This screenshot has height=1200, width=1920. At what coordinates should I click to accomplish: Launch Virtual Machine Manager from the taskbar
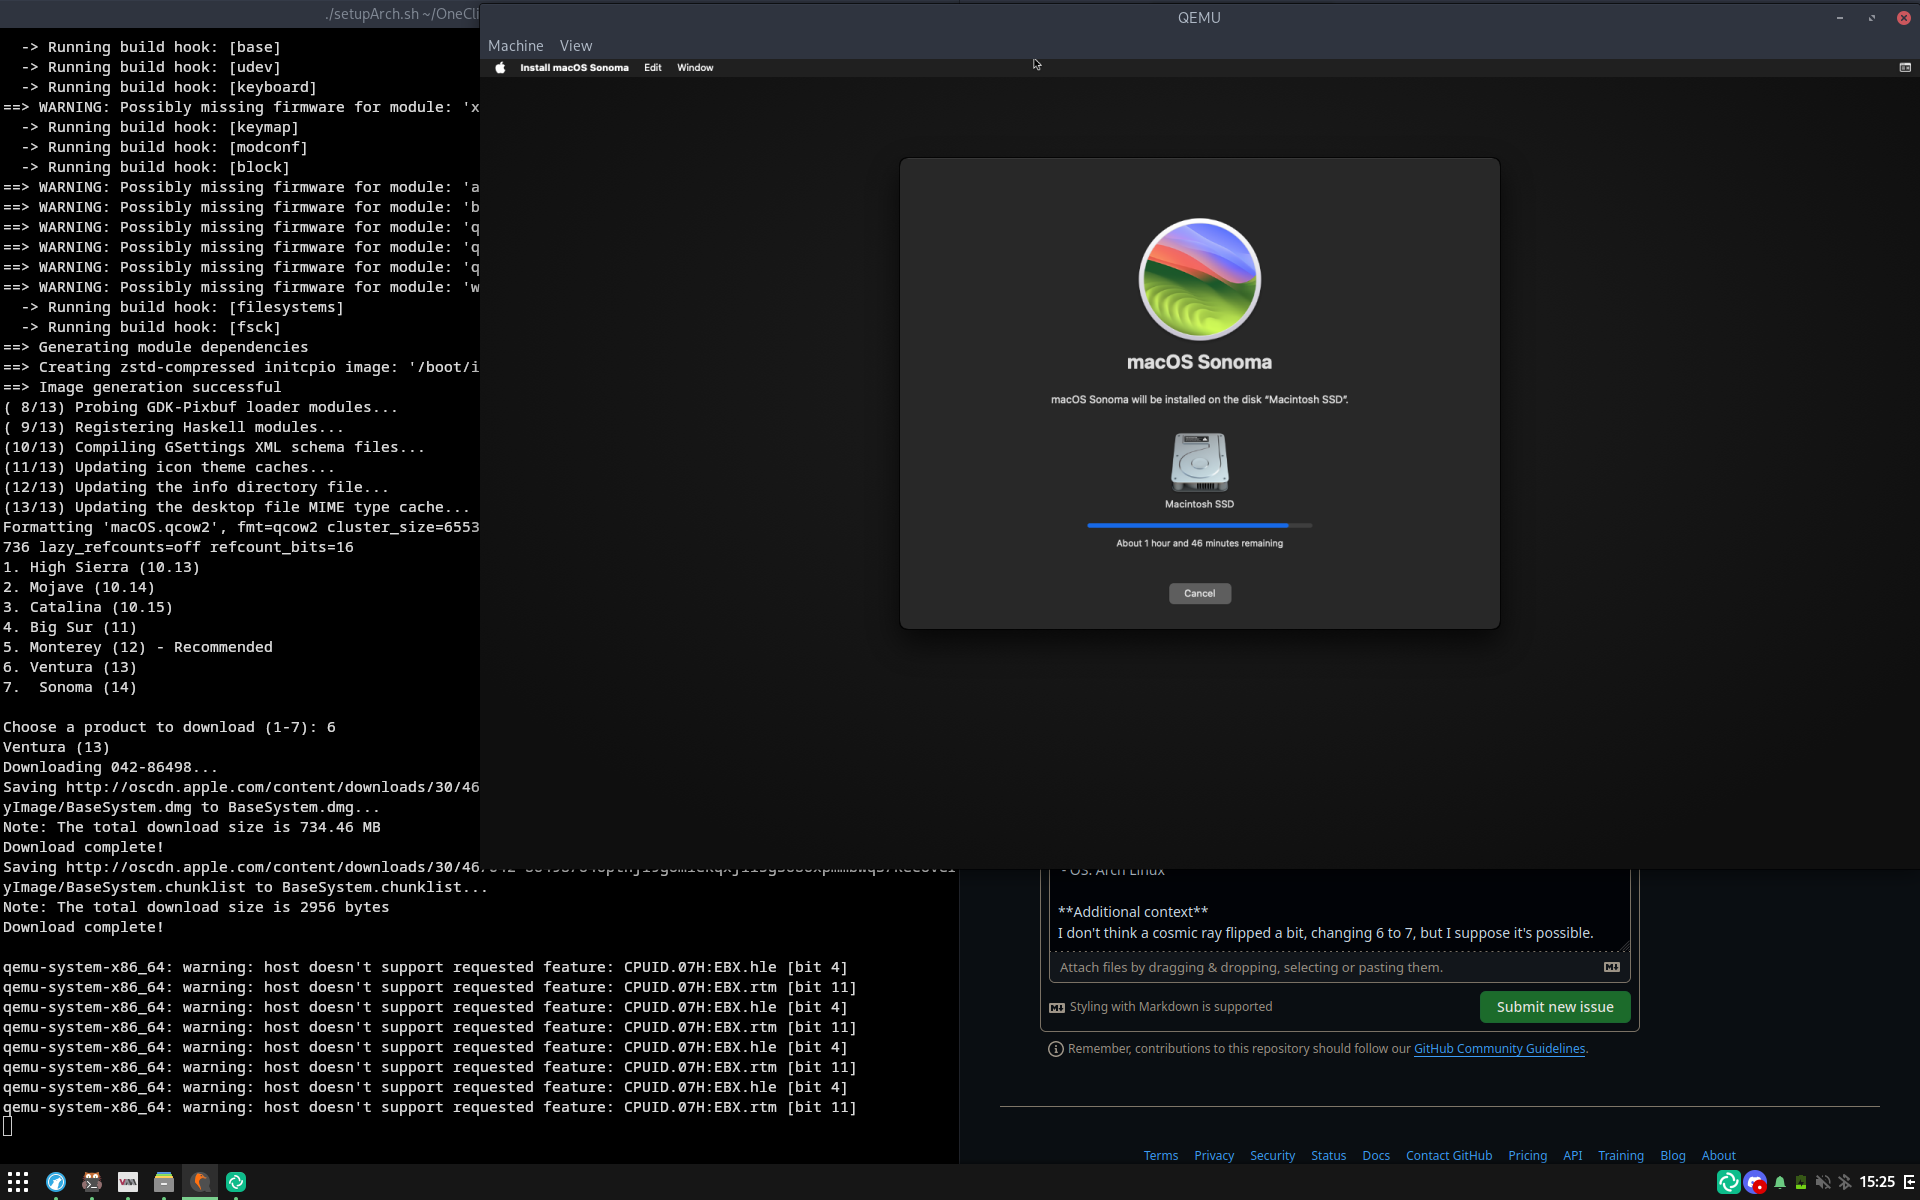tap(128, 1182)
